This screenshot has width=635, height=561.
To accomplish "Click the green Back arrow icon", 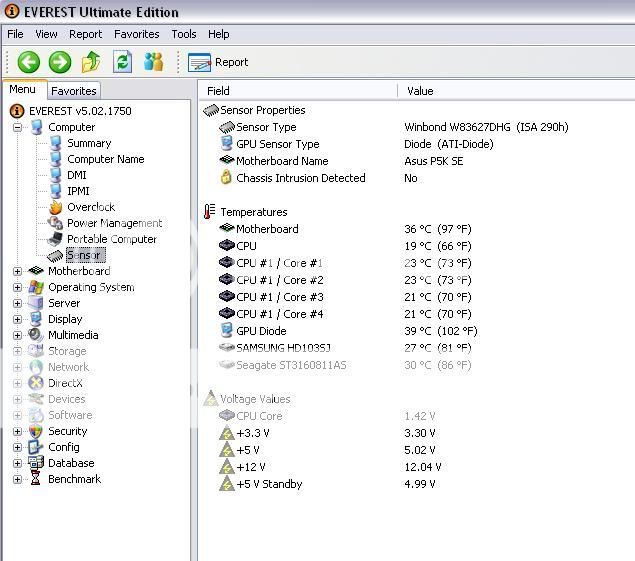I will click(28, 62).
